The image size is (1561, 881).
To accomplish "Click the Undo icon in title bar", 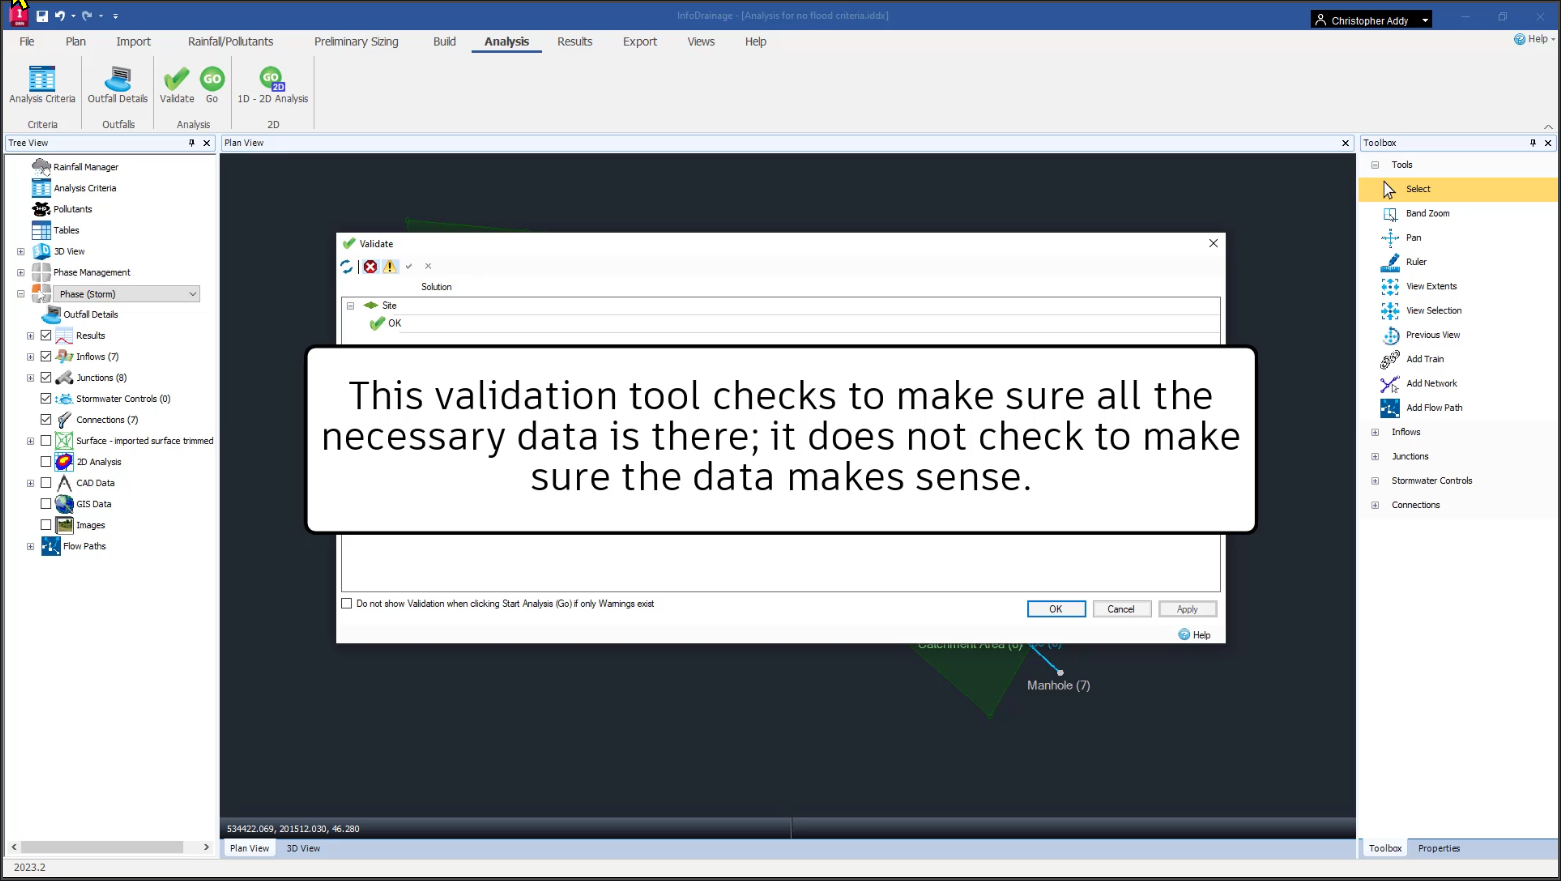I will tap(60, 16).
